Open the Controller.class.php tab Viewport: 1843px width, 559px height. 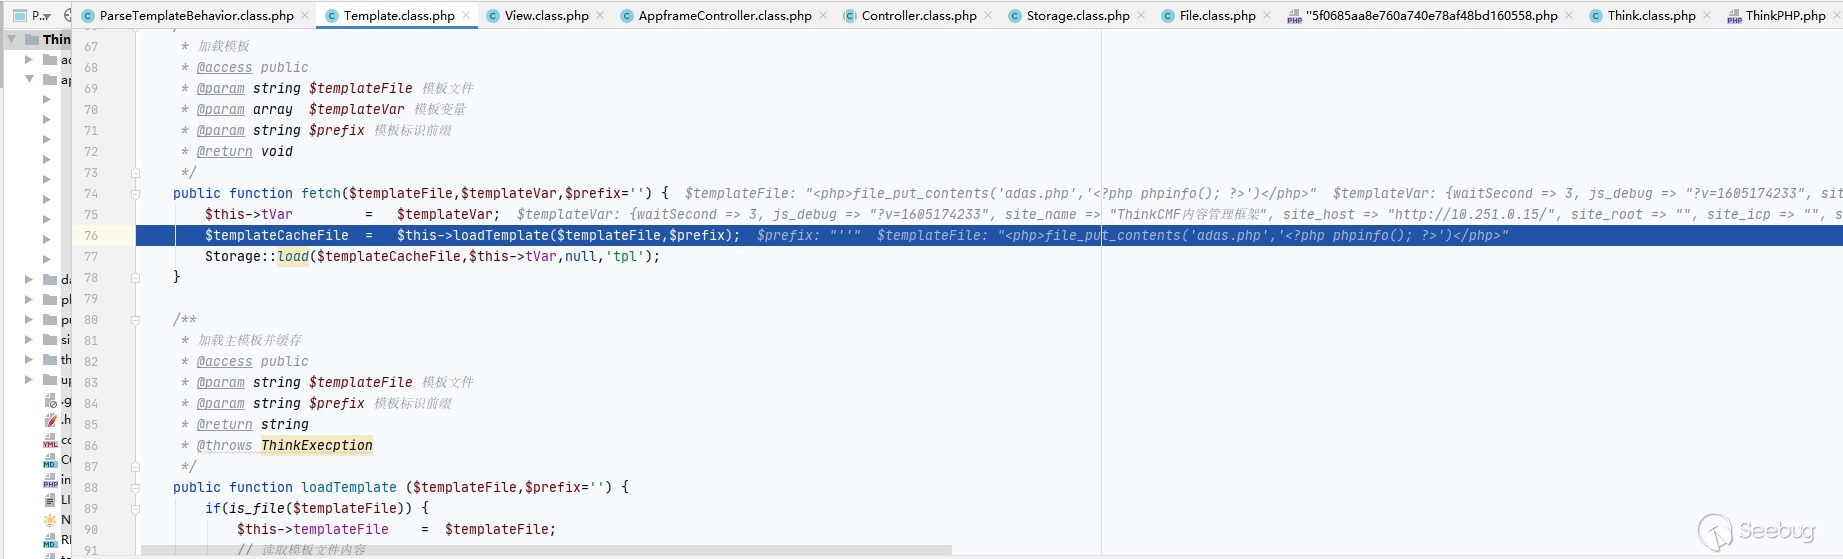click(x=919, y=16)
